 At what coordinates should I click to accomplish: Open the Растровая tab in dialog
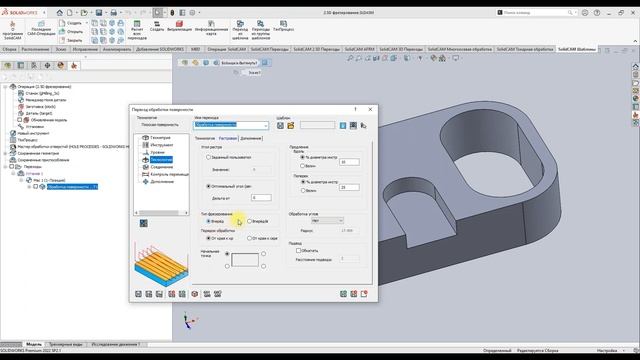click(x=228, y=138)
